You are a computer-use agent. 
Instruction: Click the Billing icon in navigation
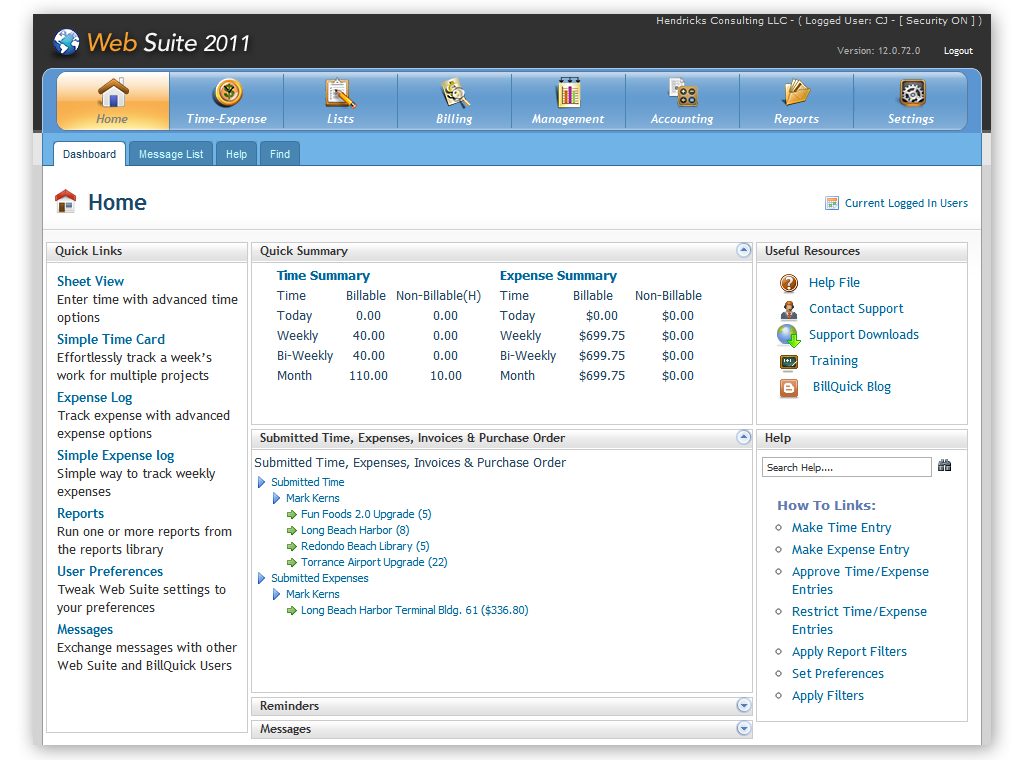point(455,94)
